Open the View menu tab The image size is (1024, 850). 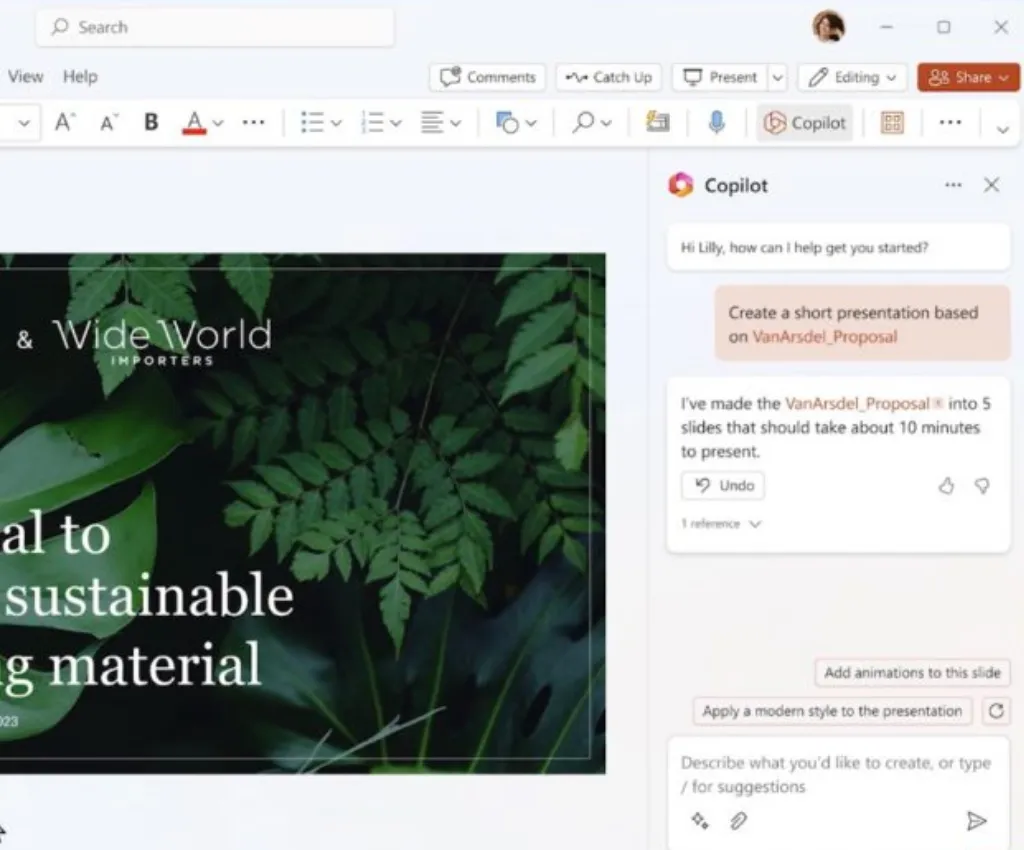pyautogui.click(x=25, y=76)
